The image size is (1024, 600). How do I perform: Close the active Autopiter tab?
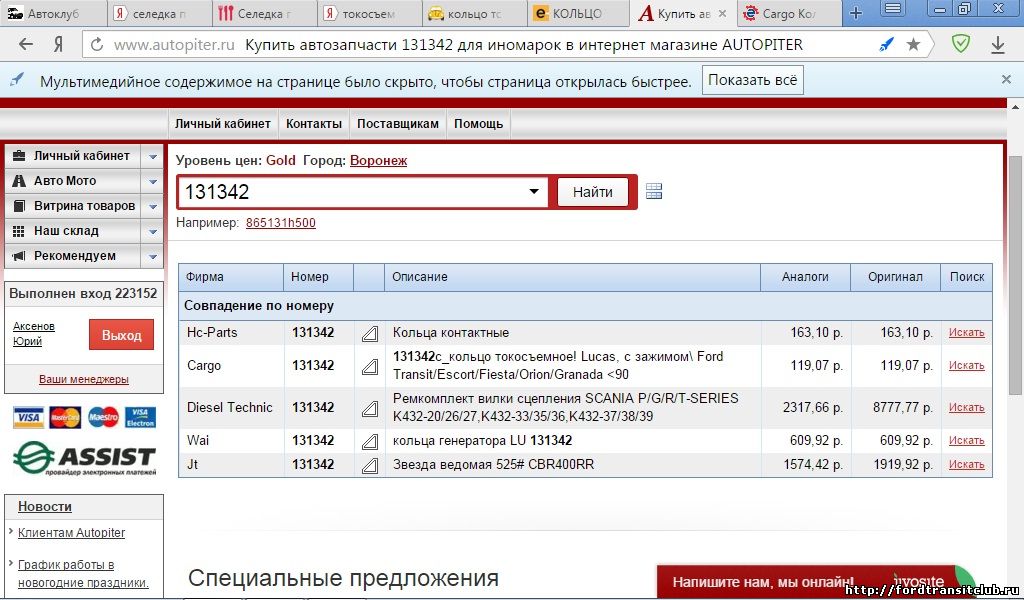tap(722, 13)
